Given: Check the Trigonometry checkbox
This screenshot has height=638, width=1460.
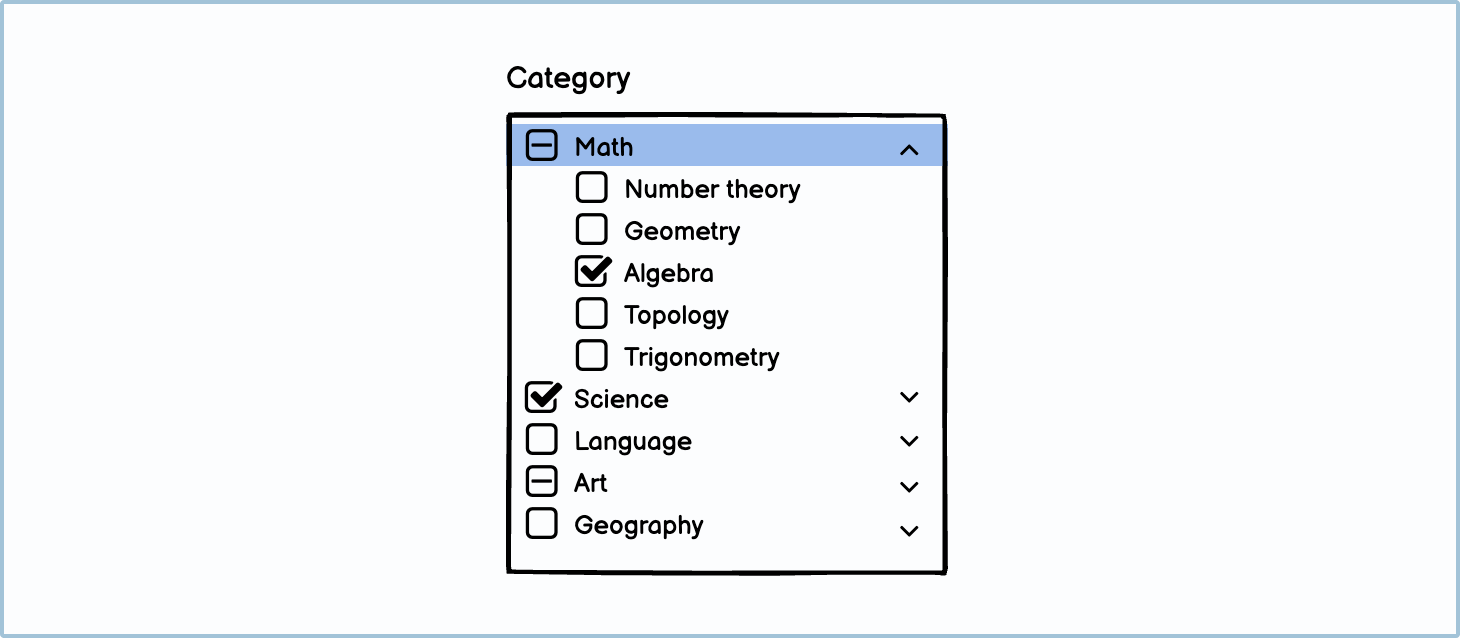Looking at the screenshot, I should pyautogui.click(x=591, y=355).
